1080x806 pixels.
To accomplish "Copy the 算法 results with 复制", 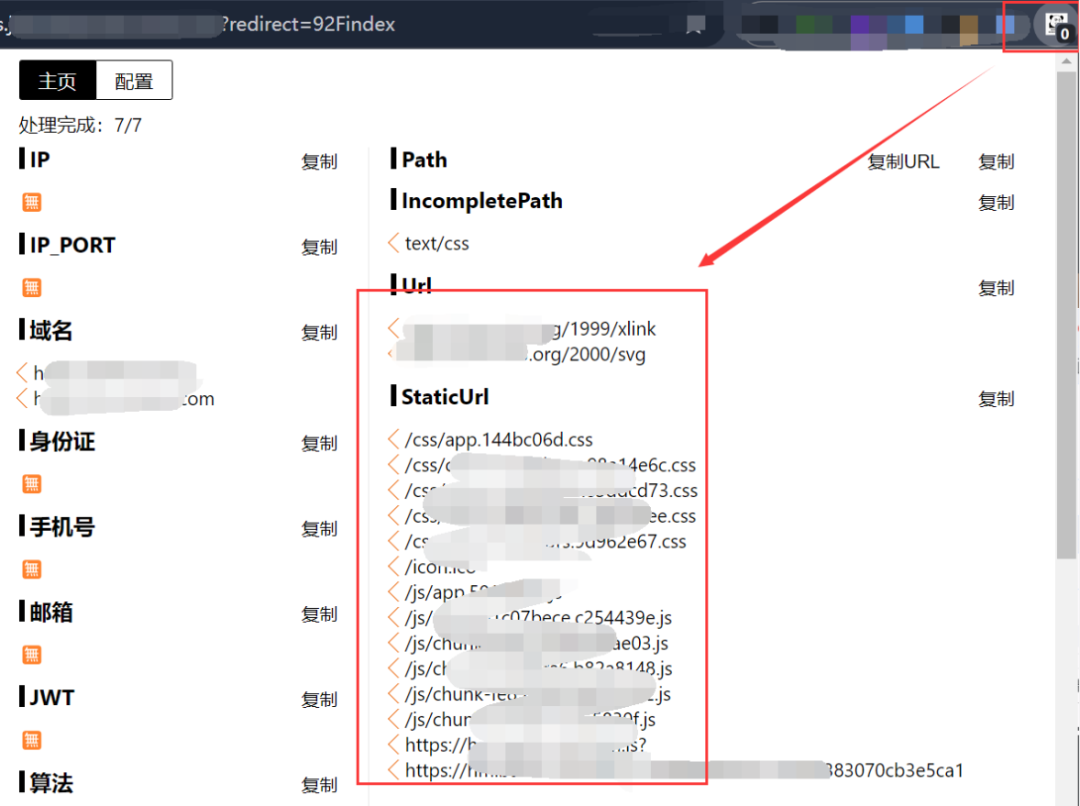I will (320, 785).
